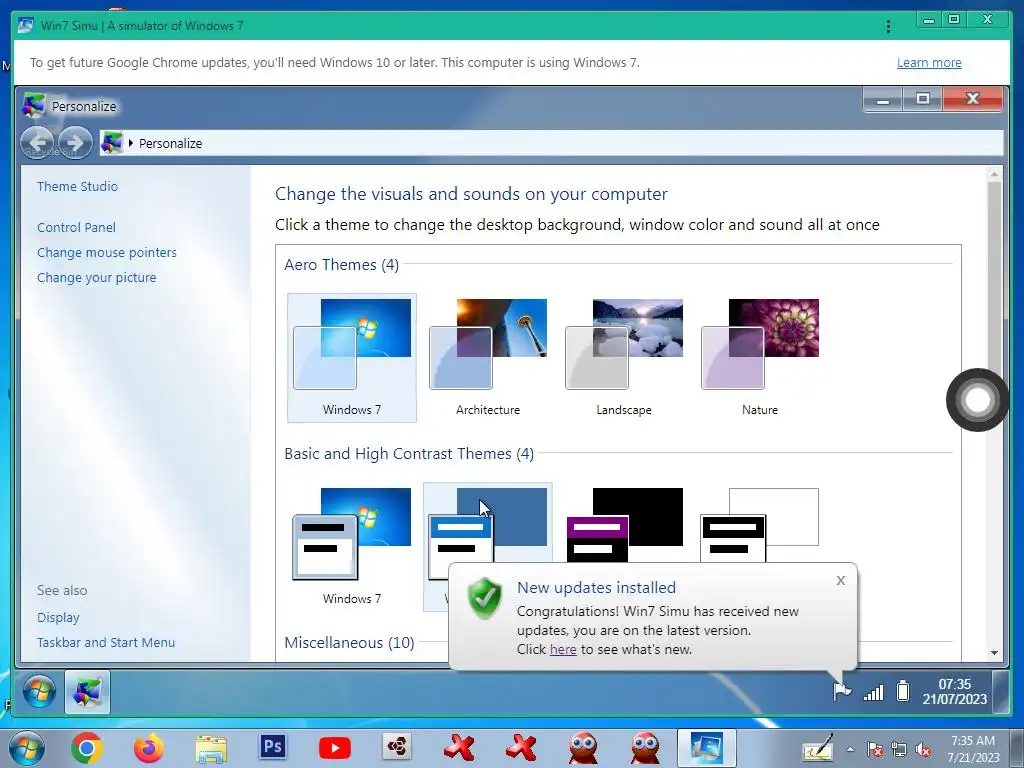Click the Personalize icon in simulator taskbar
Screen dimensions: 1024x768
88,692
